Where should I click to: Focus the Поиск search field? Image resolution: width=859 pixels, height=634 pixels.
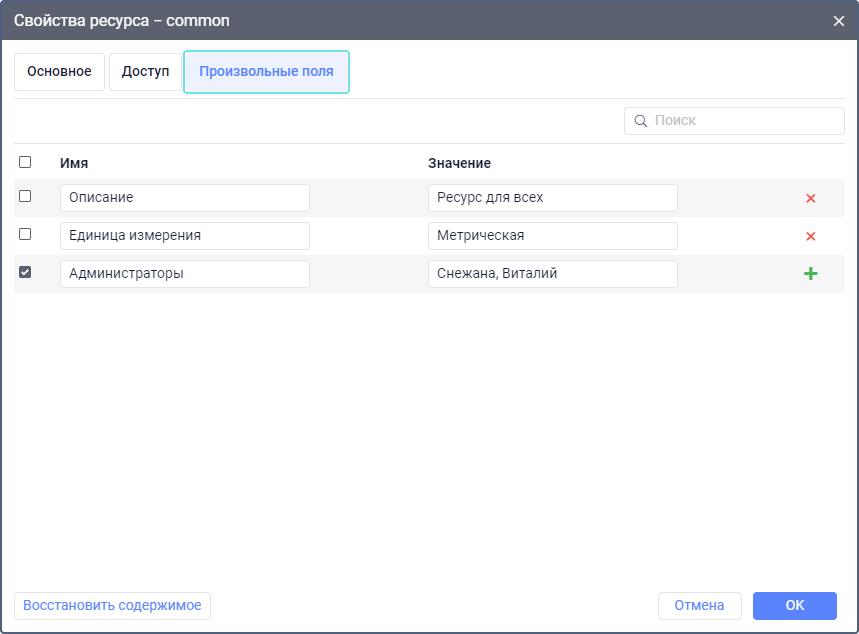pos(745,121)
